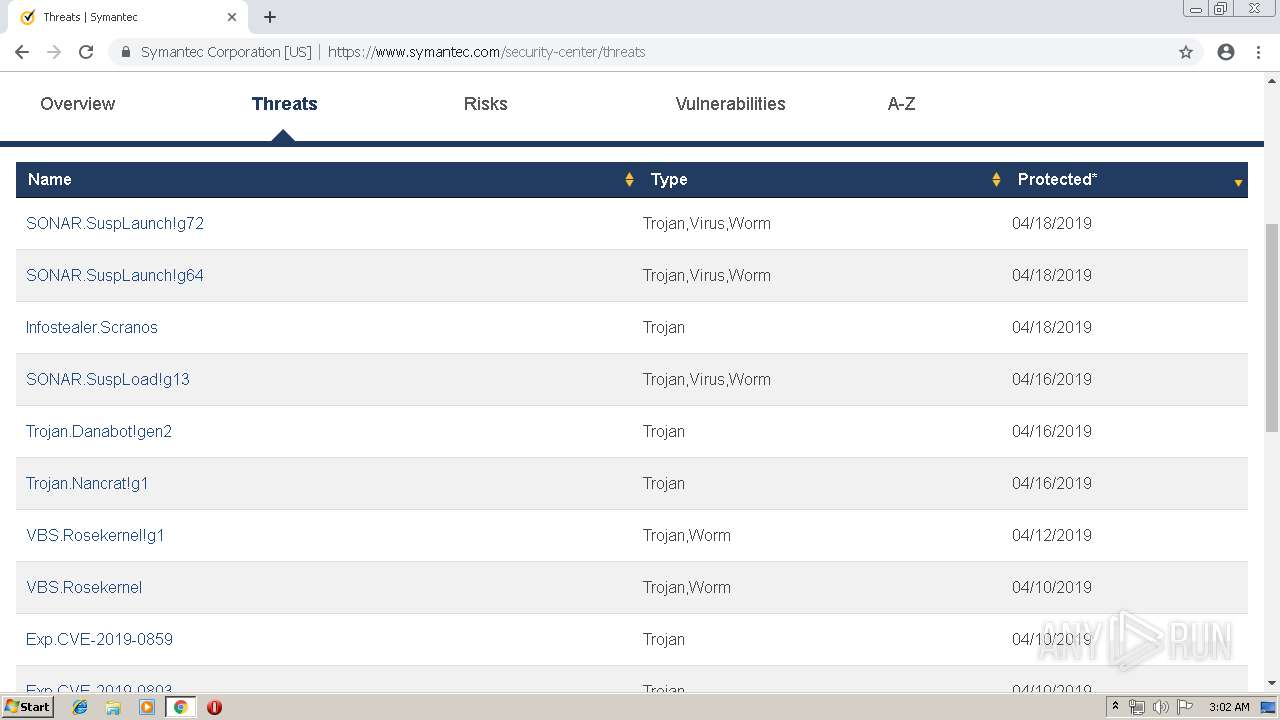Open the media player taskbar icon
Viewport: 1280px width, 720px height.
click(147, 707)
